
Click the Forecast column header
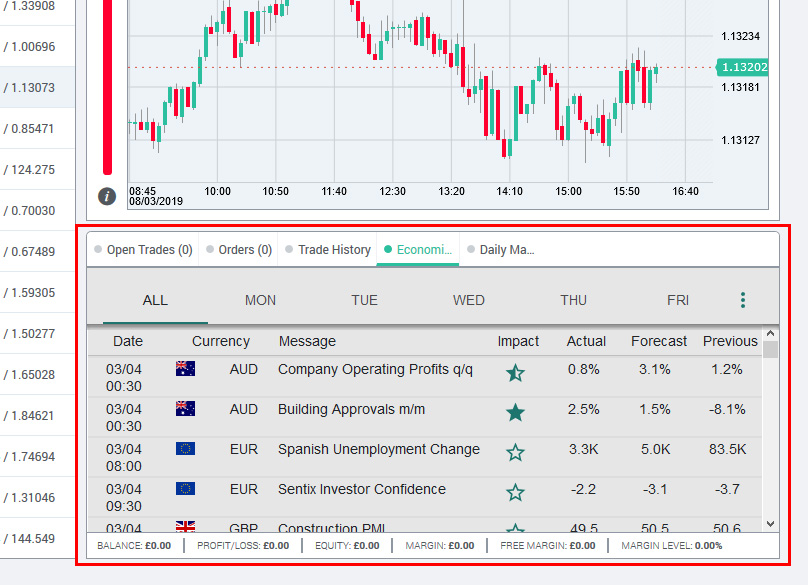pos(659,341)
